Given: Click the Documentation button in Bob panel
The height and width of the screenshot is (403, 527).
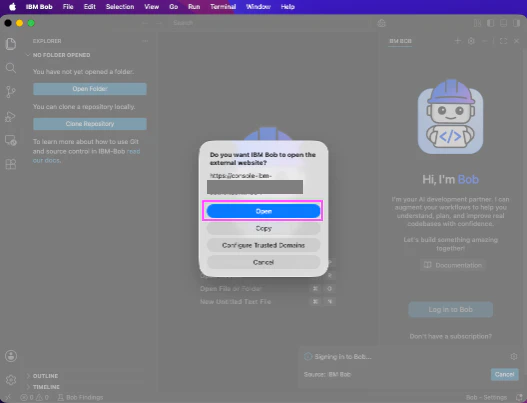Looking at the screenshot, I should click(x=453, y=265).
